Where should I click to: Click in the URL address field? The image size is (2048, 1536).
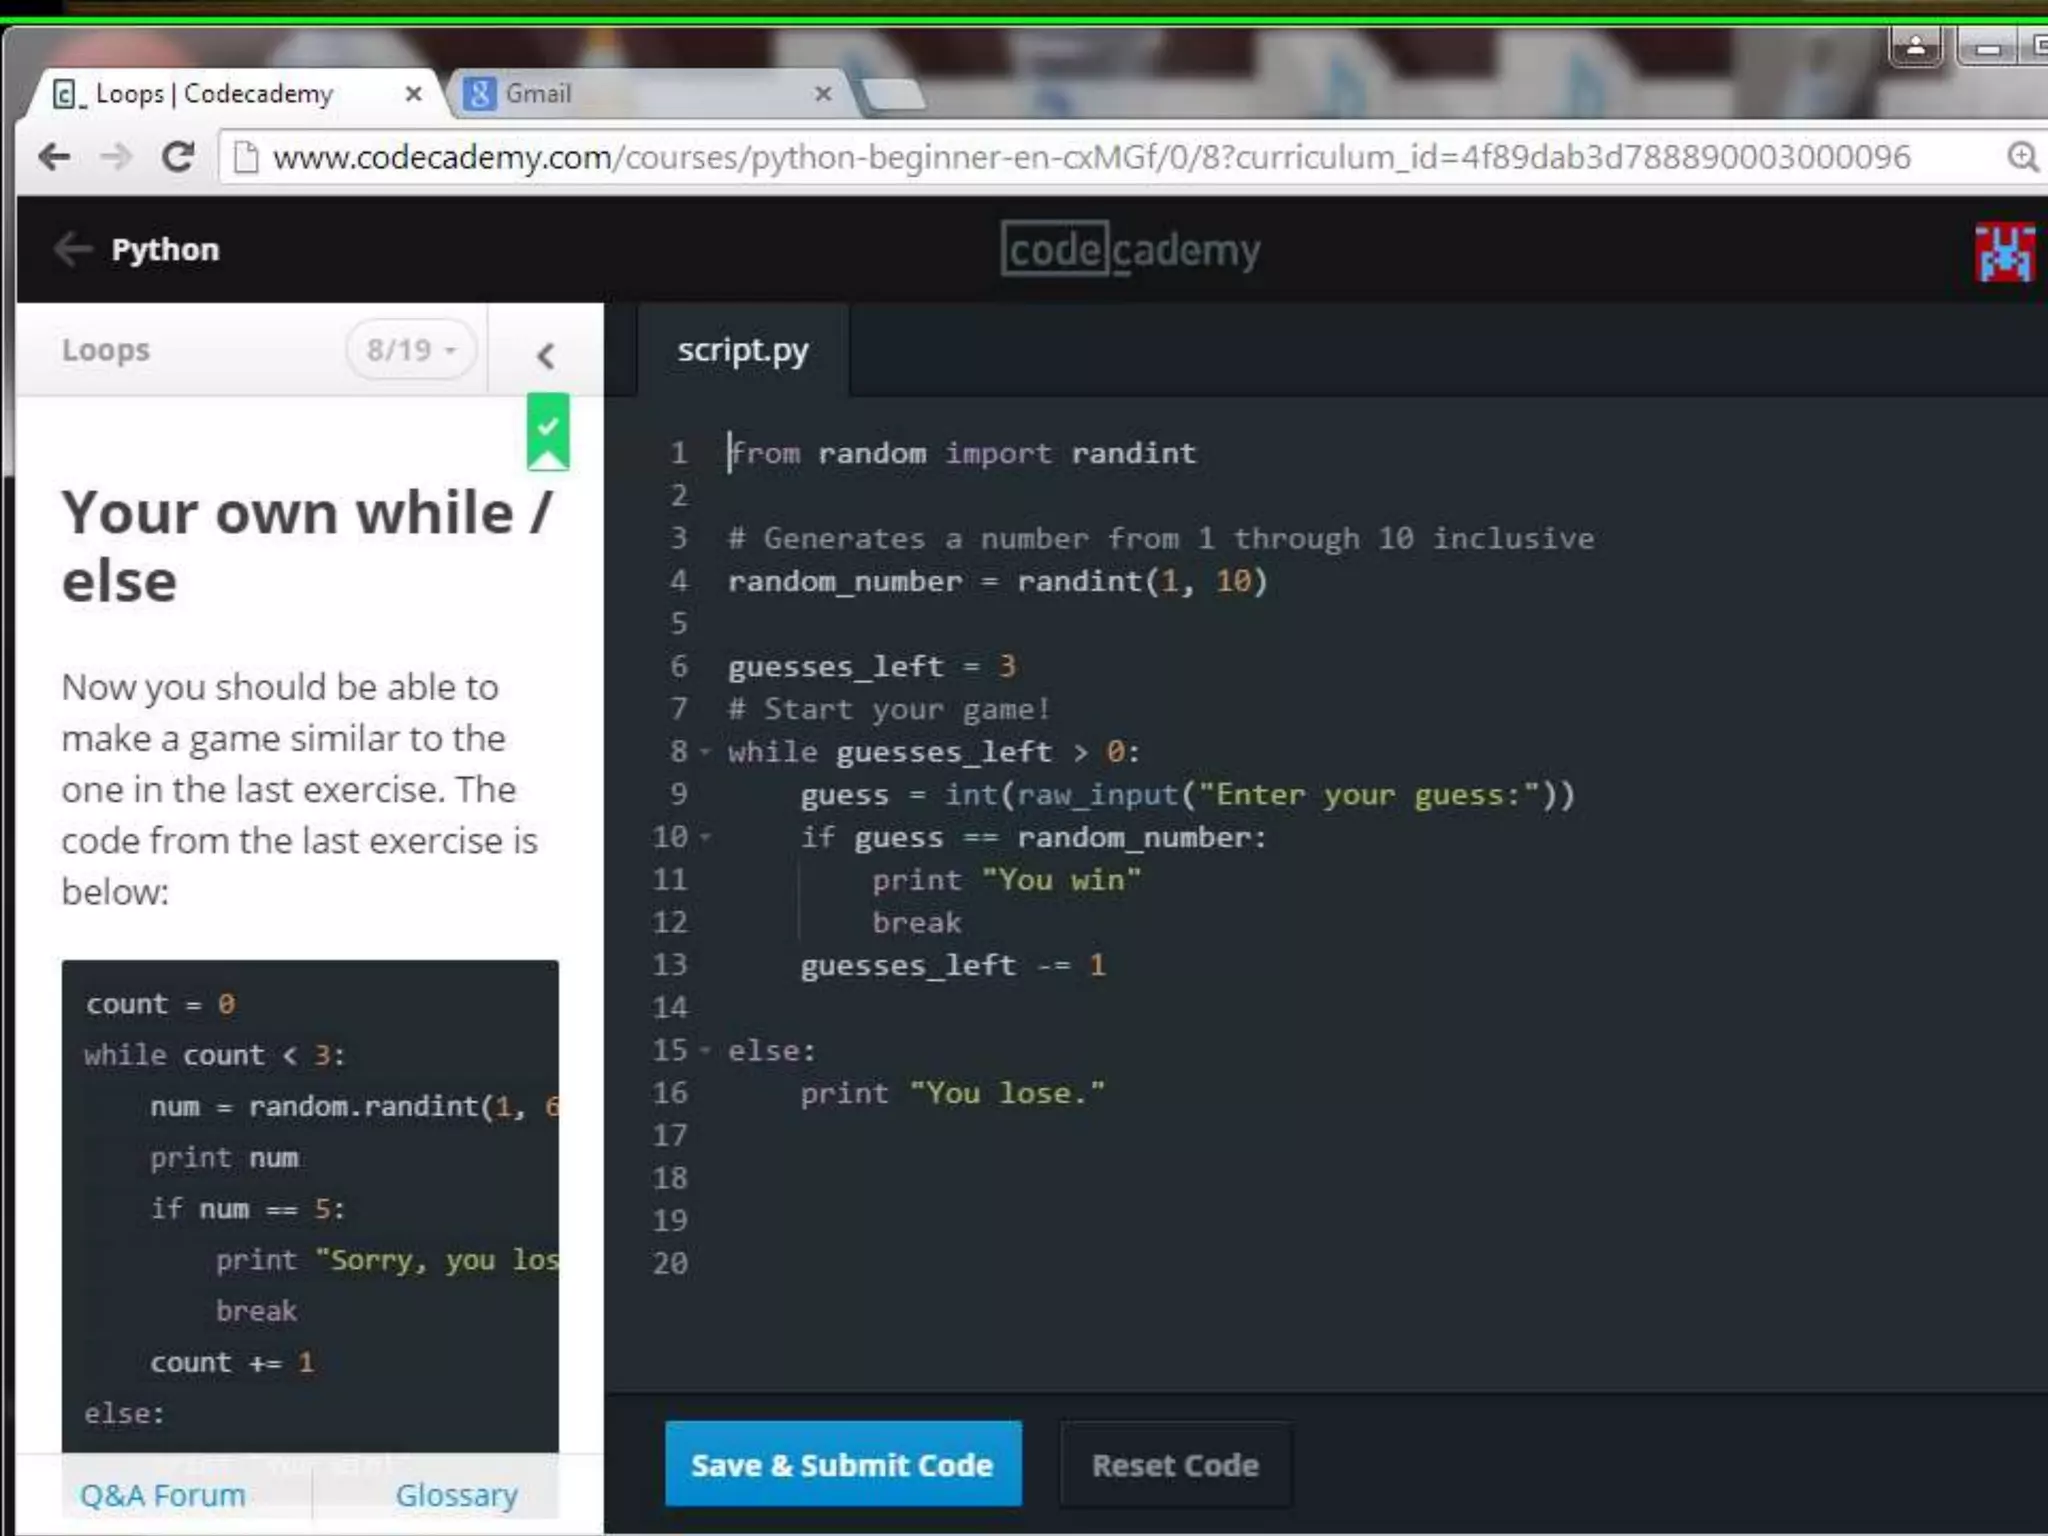pyautogui.click(x=1090, y=157)
